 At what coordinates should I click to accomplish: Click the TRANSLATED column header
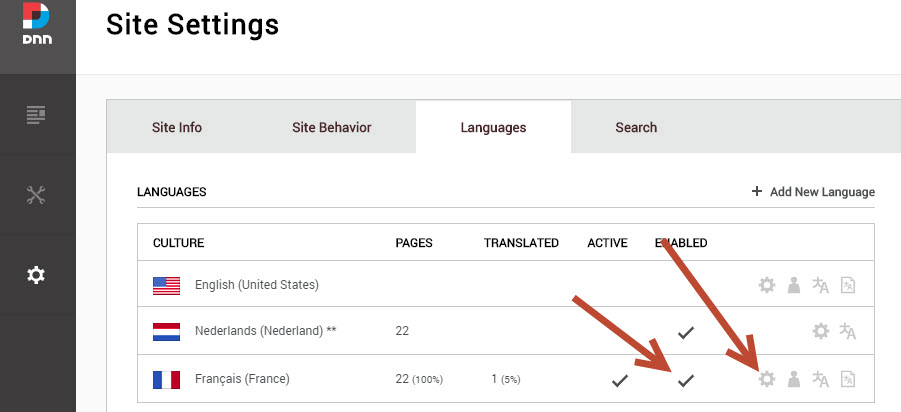pos(521,243)
